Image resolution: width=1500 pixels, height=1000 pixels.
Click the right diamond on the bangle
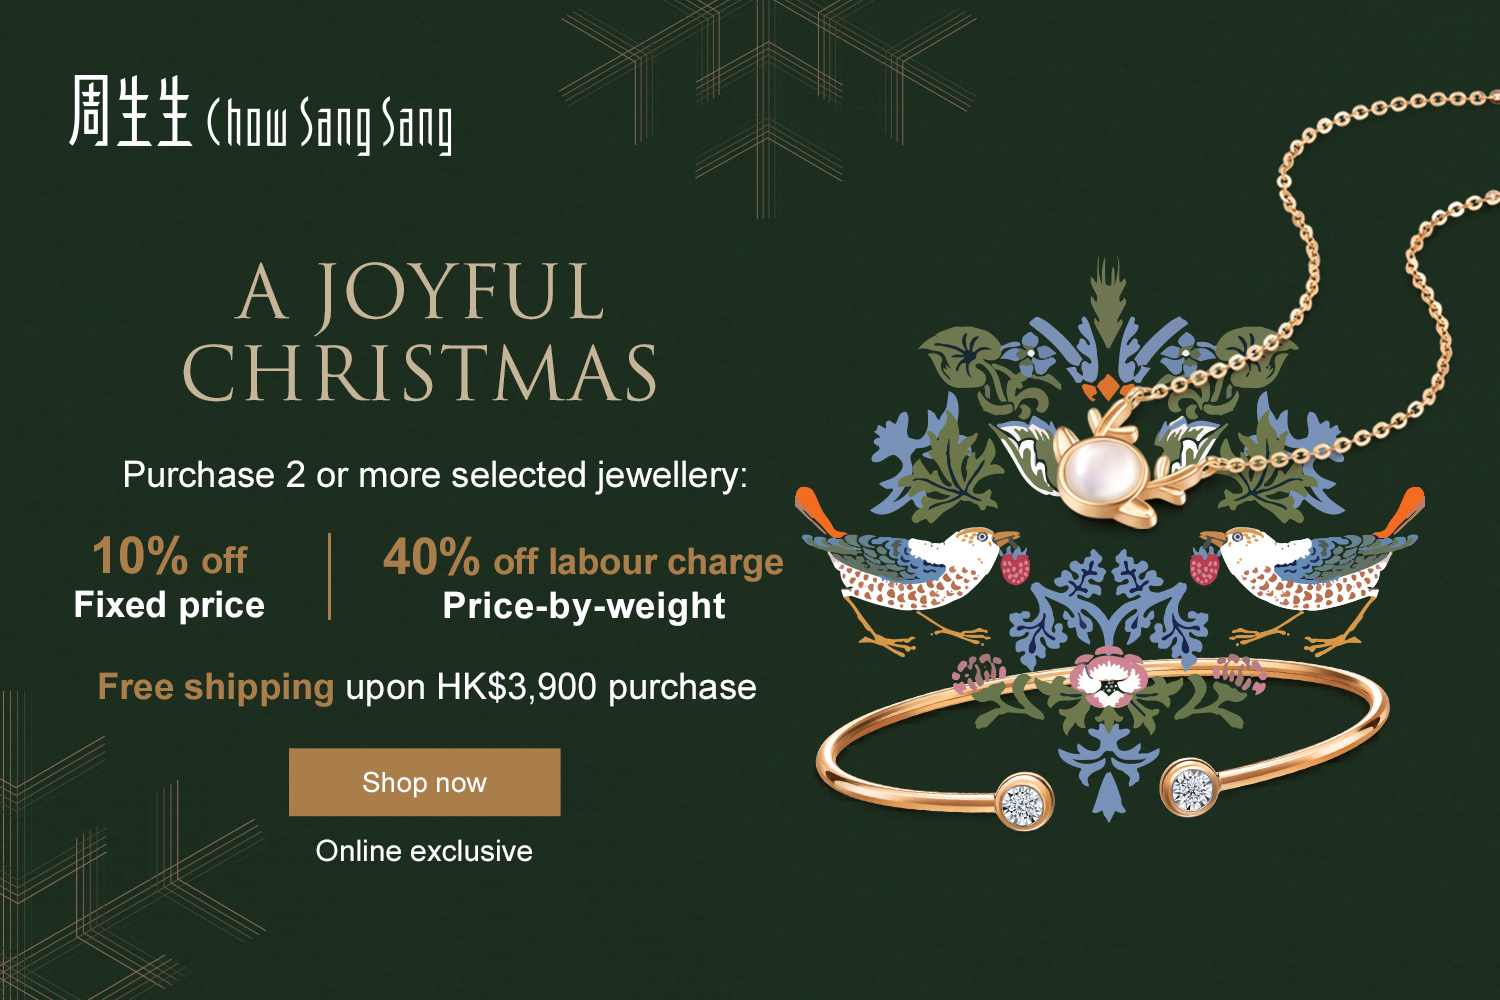[x=1191, y=789]
